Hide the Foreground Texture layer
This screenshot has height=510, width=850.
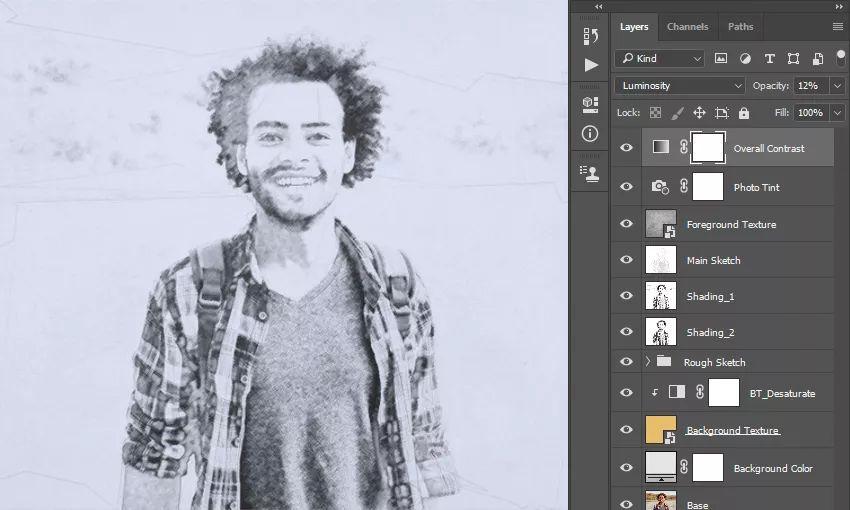click(627, 223)
